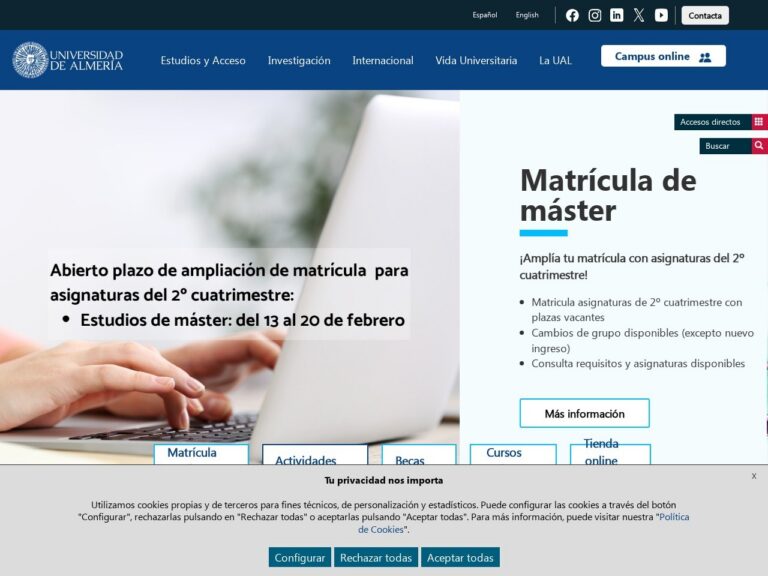Open the Investigación menu
Viewport: 768px width, 576px height.
(299, 60)
